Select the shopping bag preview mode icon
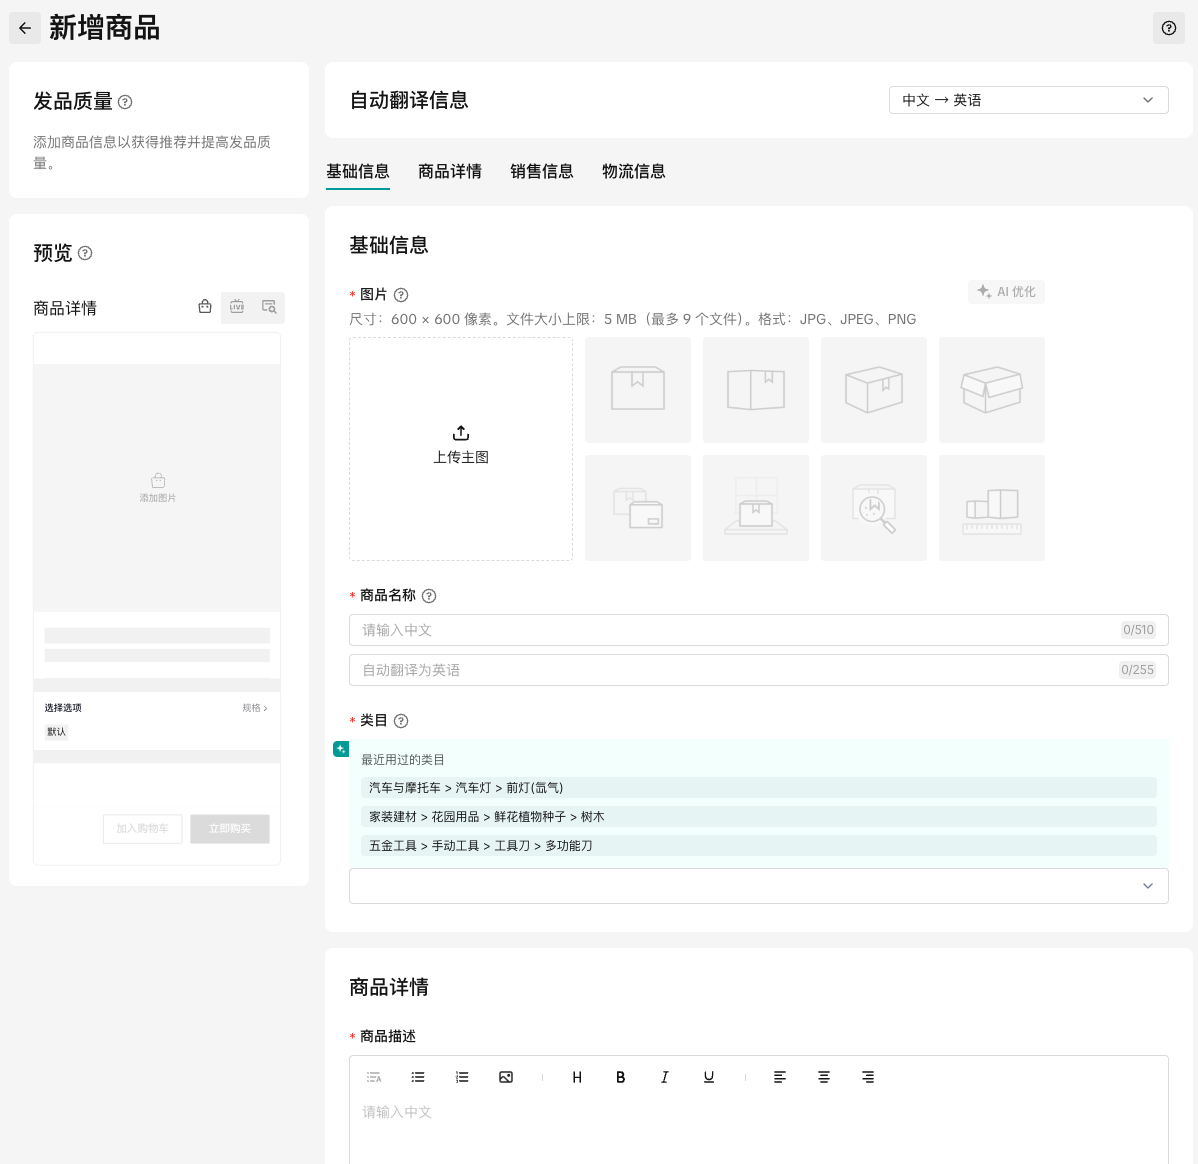The image size is (1198, 1164). coord(205,307)
